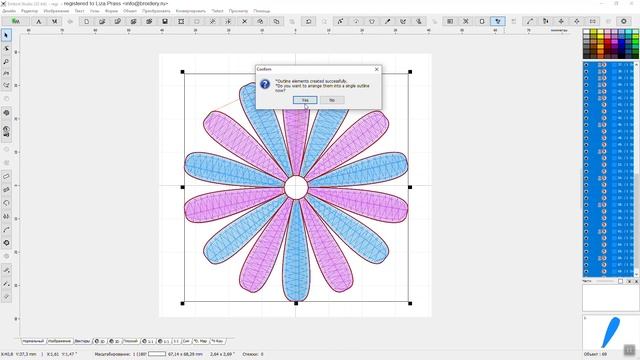Image resolution: width=640 pixels, height=360 pixels.
Task: Open the Преобразовать menu
Action: 156,11
